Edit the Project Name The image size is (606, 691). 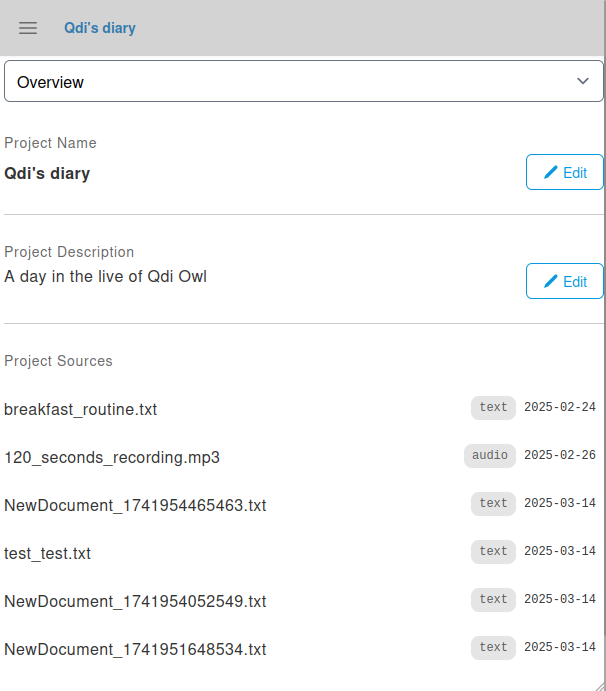tap(564, 172)
